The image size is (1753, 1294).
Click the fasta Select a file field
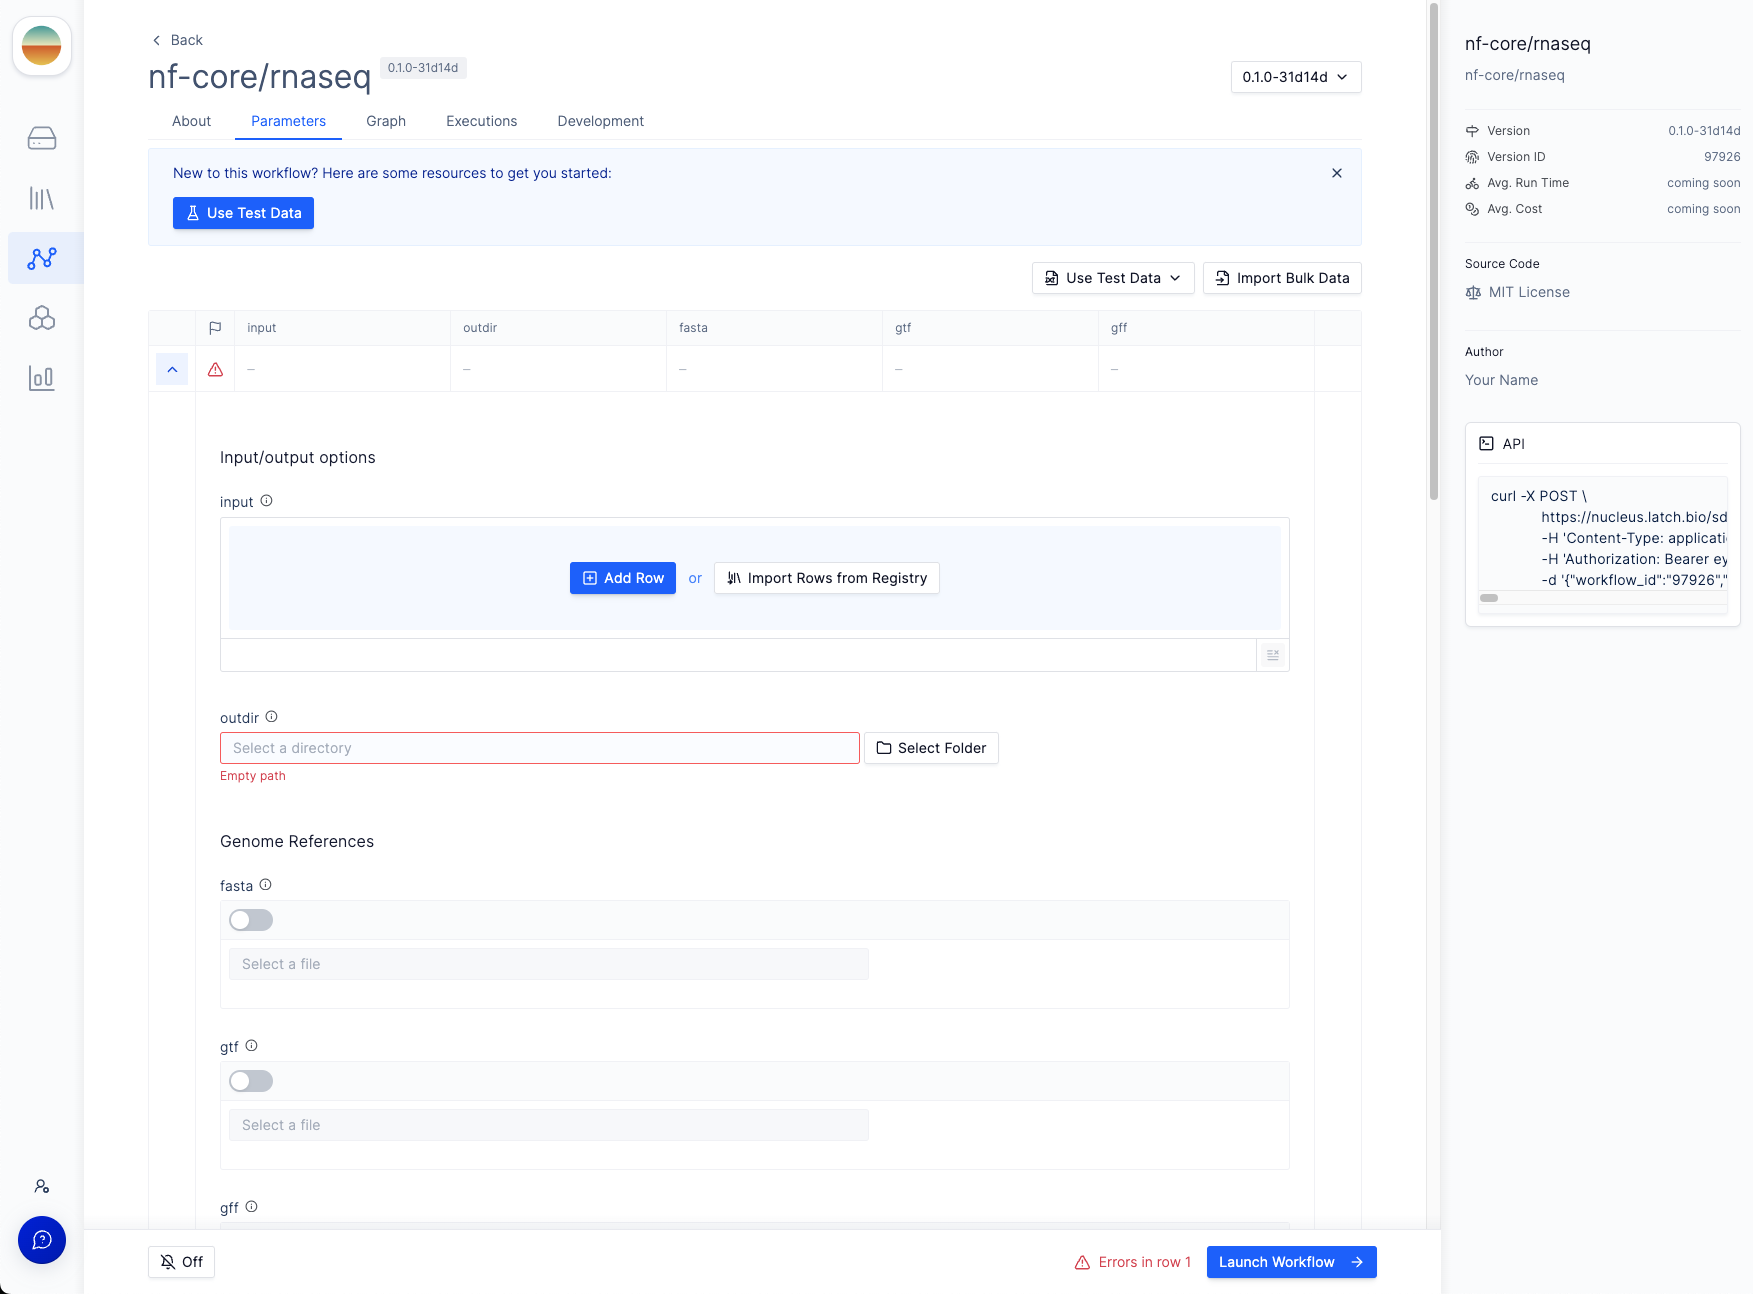pos(549,964)
